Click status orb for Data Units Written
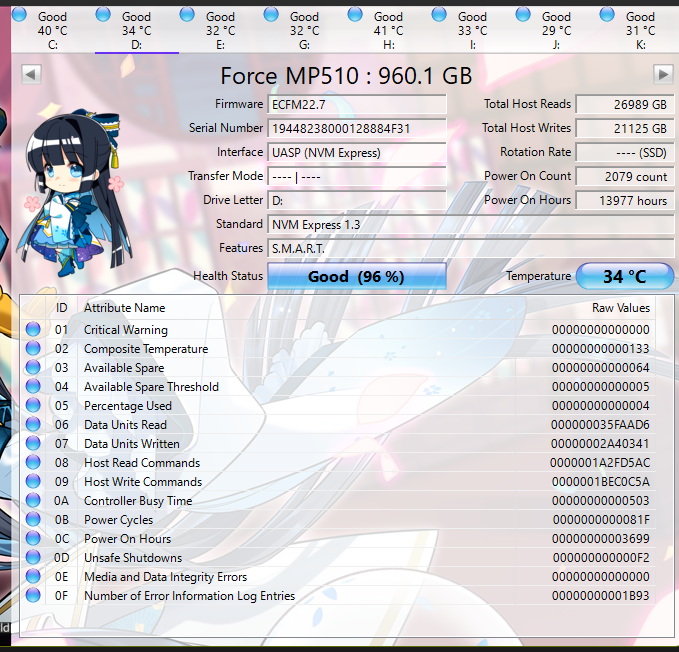679x652 pixels. [x=33, y=443]
